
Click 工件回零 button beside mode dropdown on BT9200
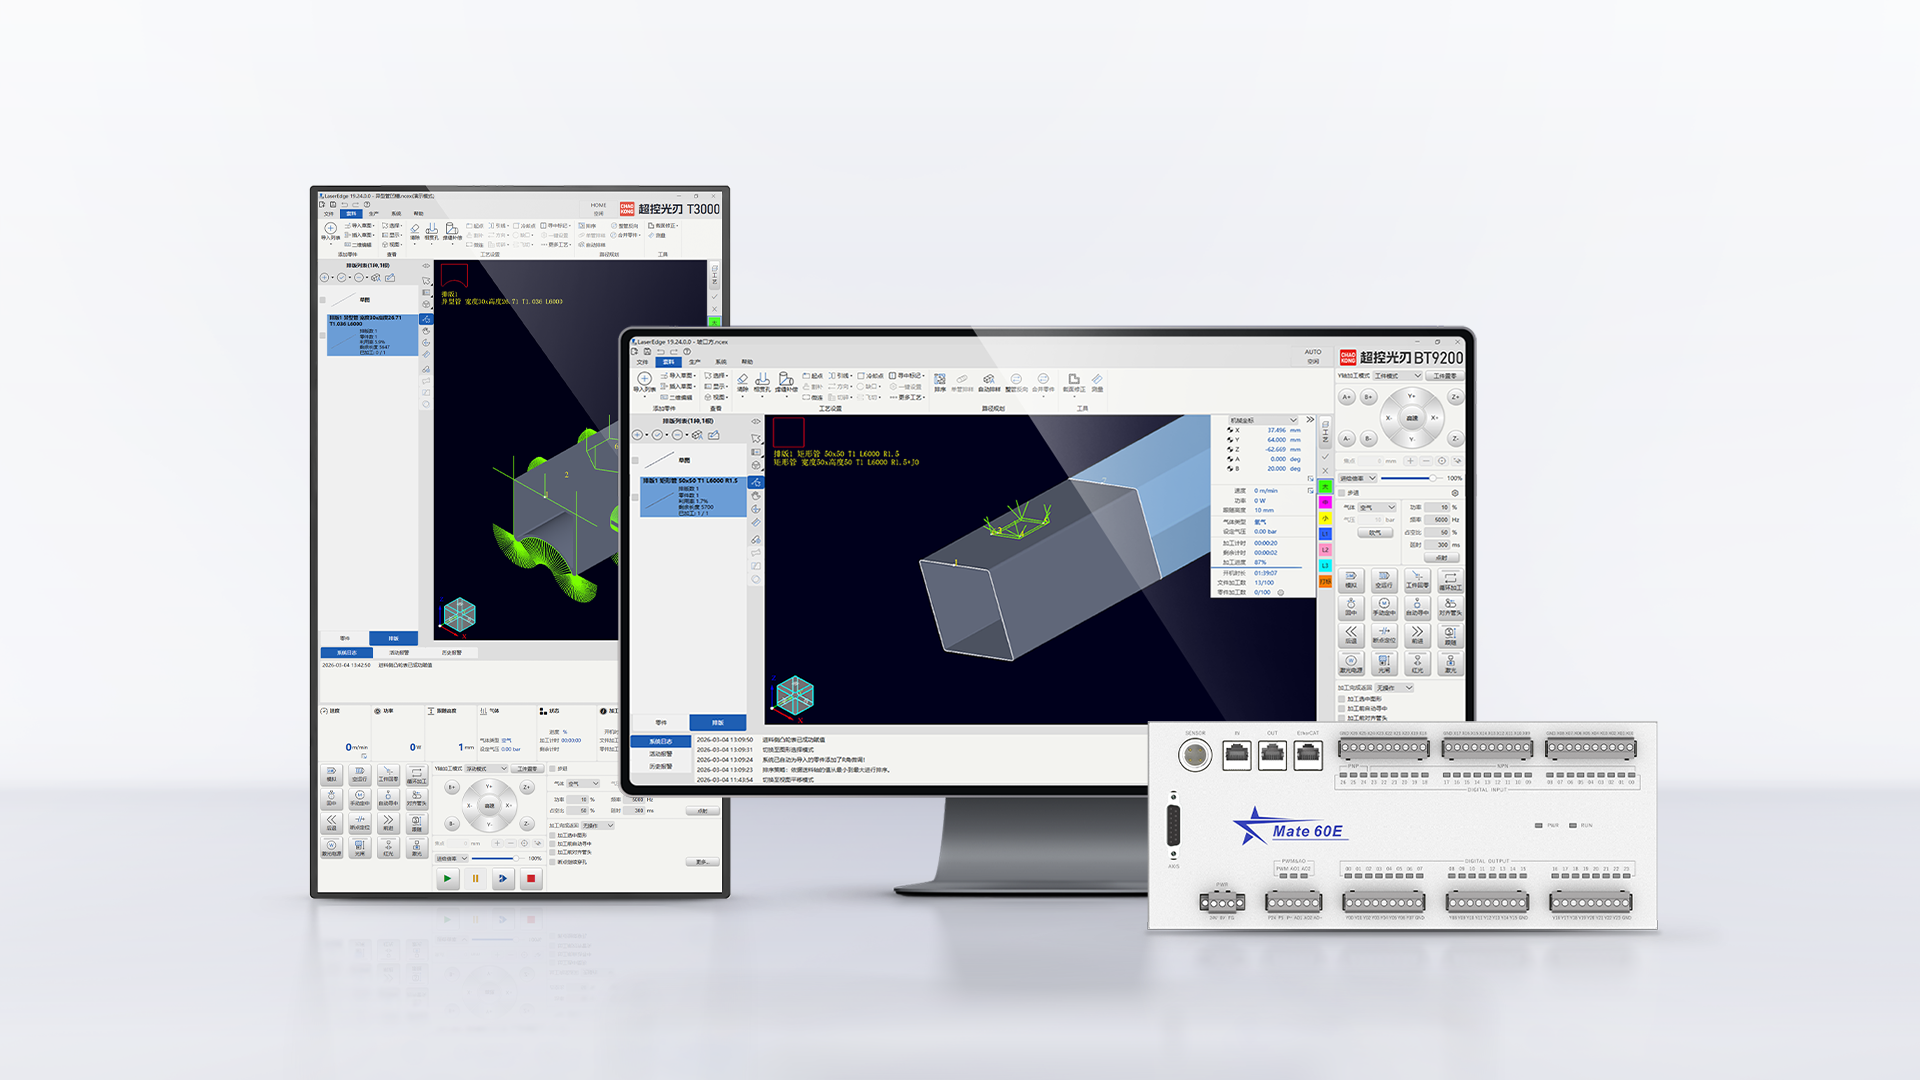(x=1445, y=376)
